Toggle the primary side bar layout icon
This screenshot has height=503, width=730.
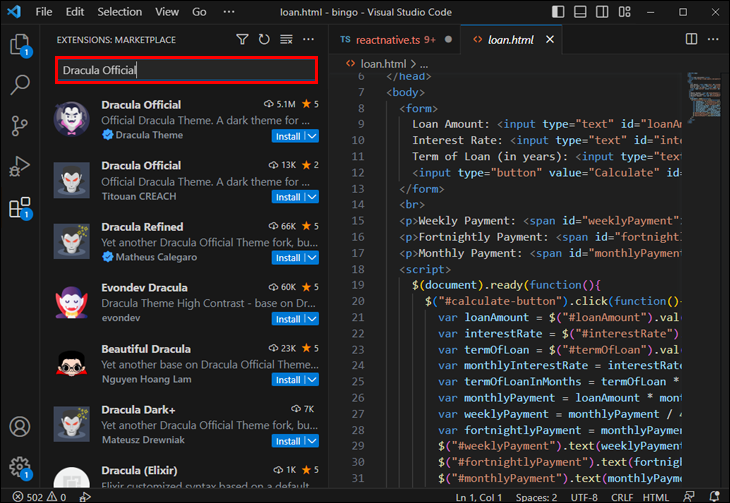[x=558, y=12]
